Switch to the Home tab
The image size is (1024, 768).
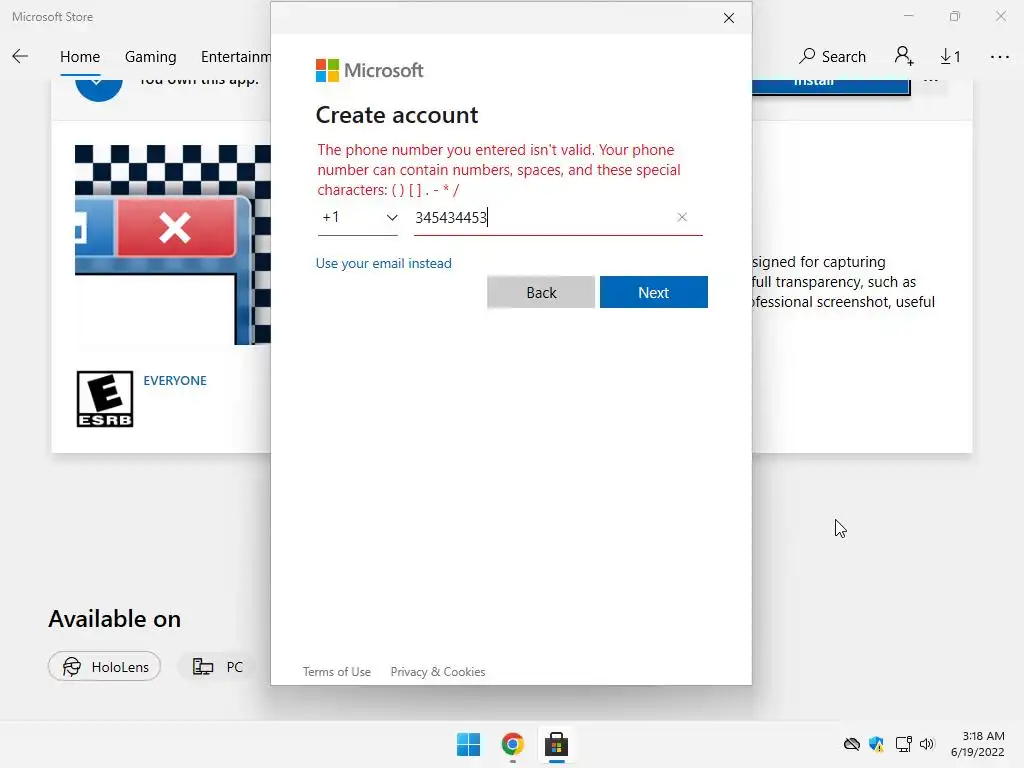click(80, 57)
